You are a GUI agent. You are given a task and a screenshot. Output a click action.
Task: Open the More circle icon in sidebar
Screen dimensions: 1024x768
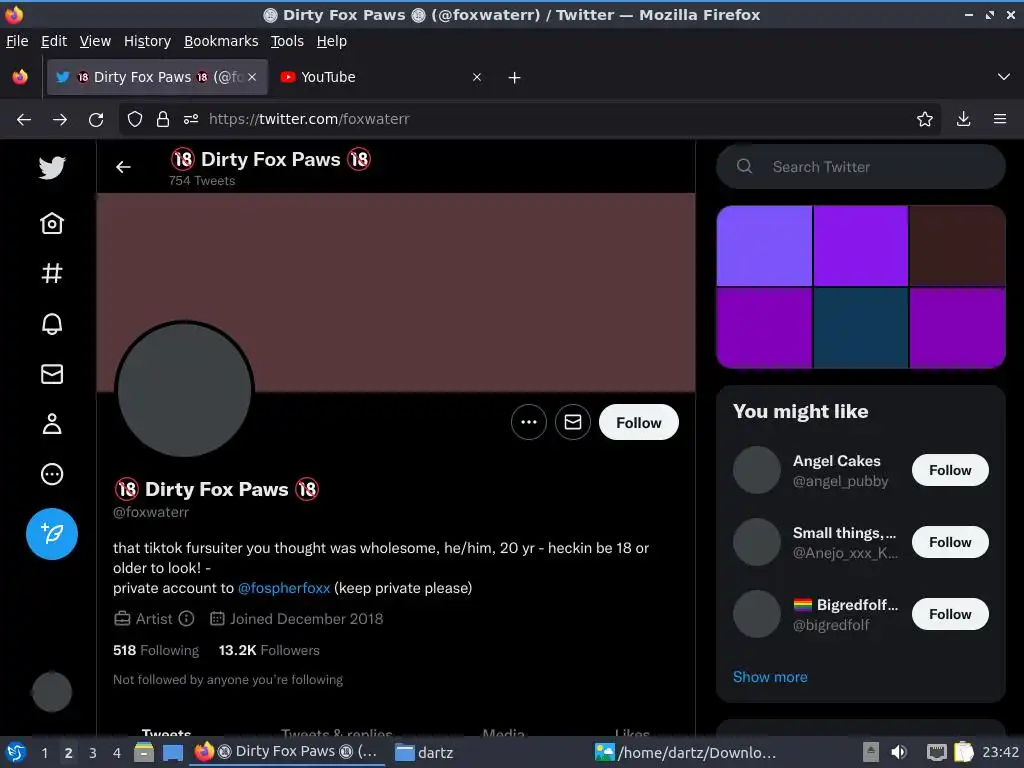click(52, 474)
